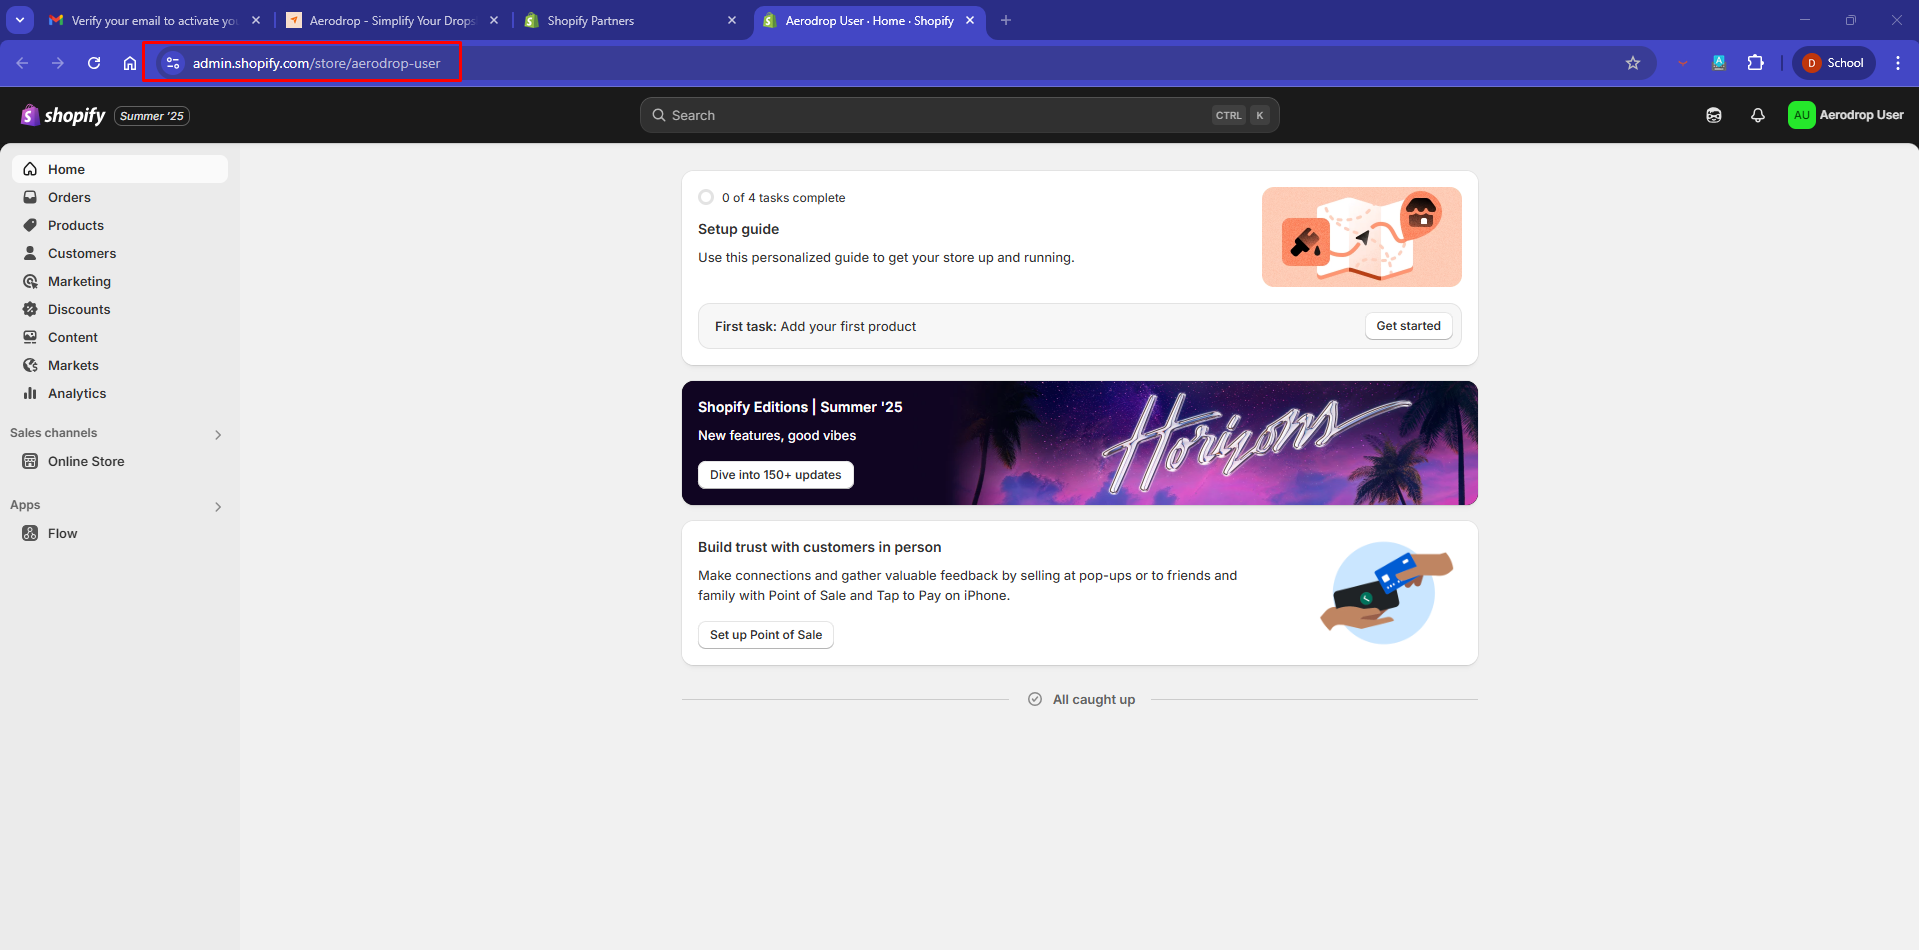
Task: Open the School profile button
Action: [1834, 63]
